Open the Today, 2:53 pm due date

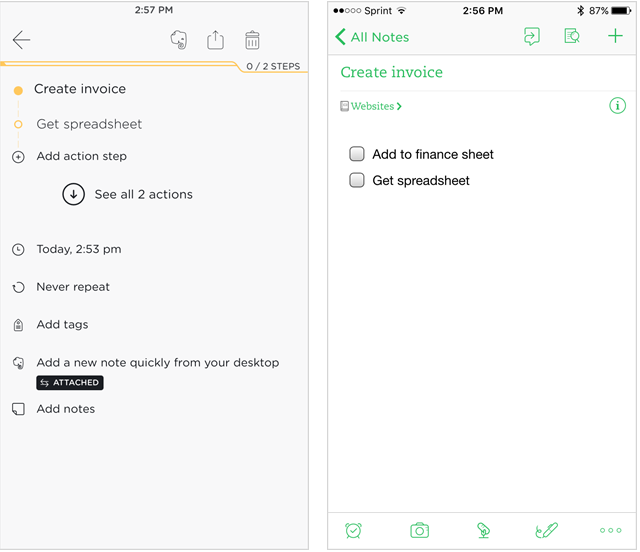point(79,249)
